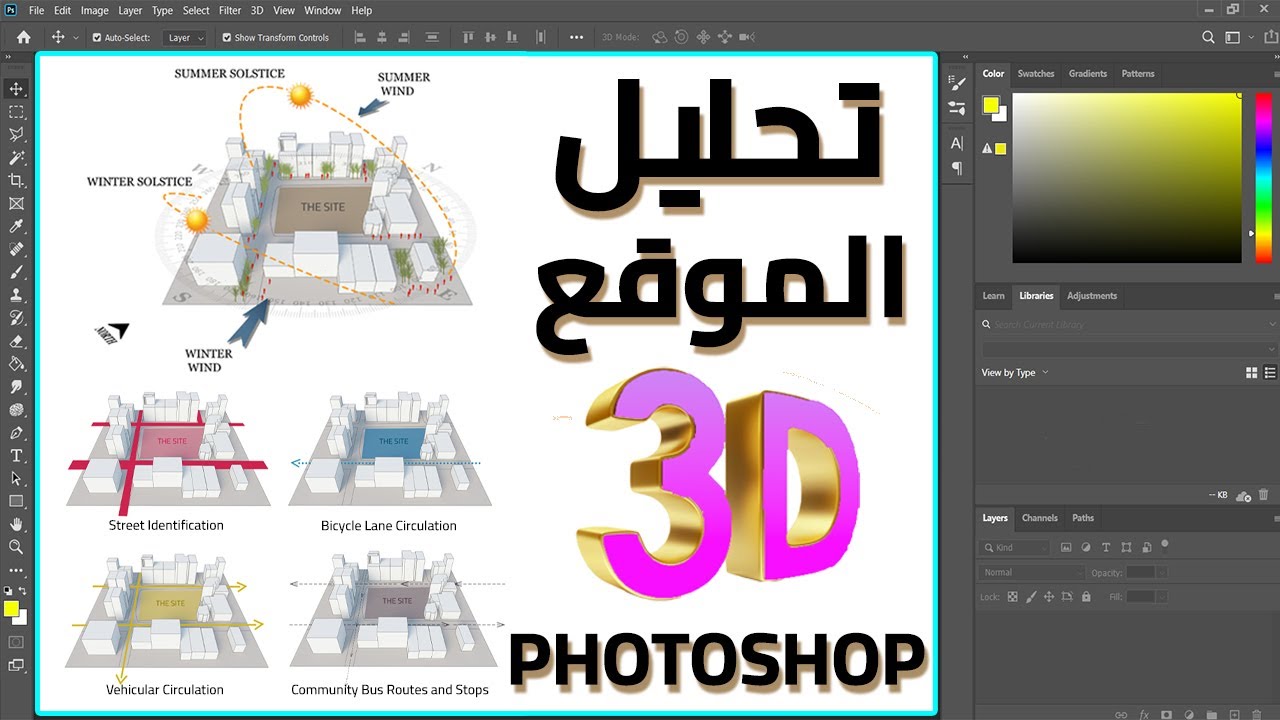1280x720 pixels.
Task: Select the Smudge tool
Action: 16,387
